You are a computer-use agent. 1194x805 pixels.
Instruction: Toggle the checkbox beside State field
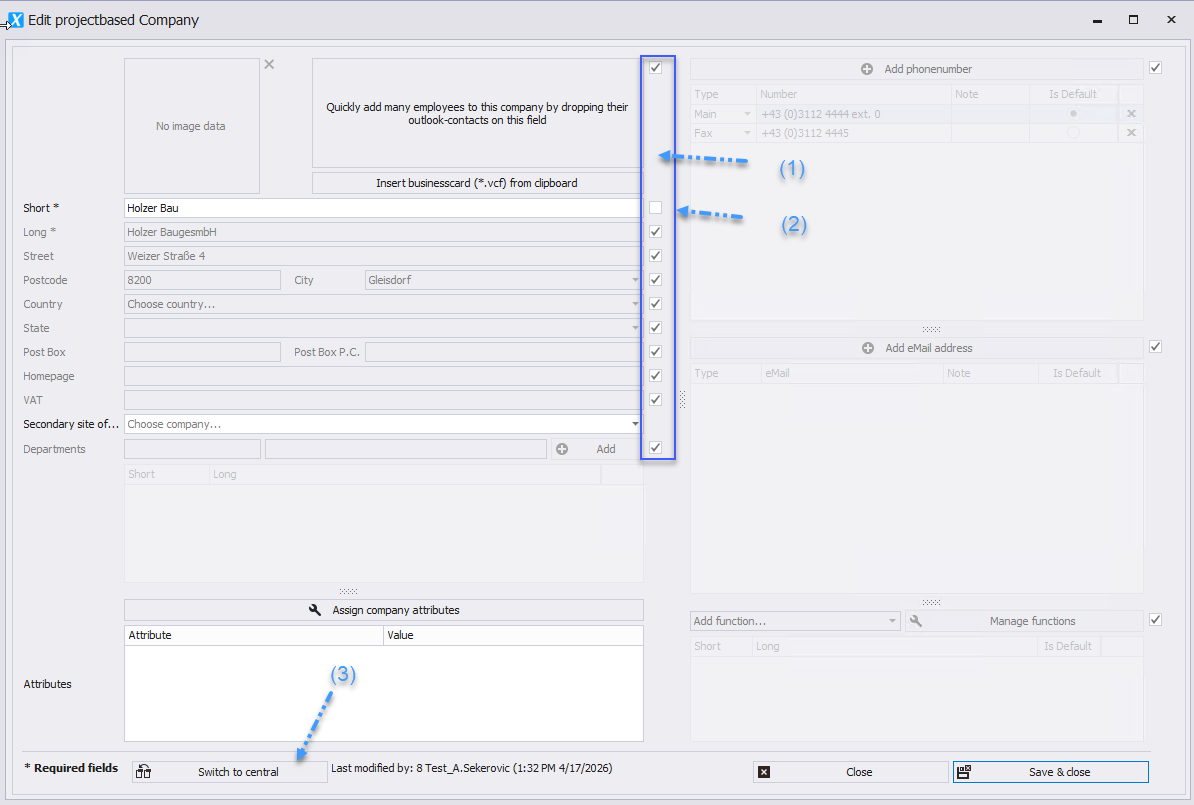point(655,327)
